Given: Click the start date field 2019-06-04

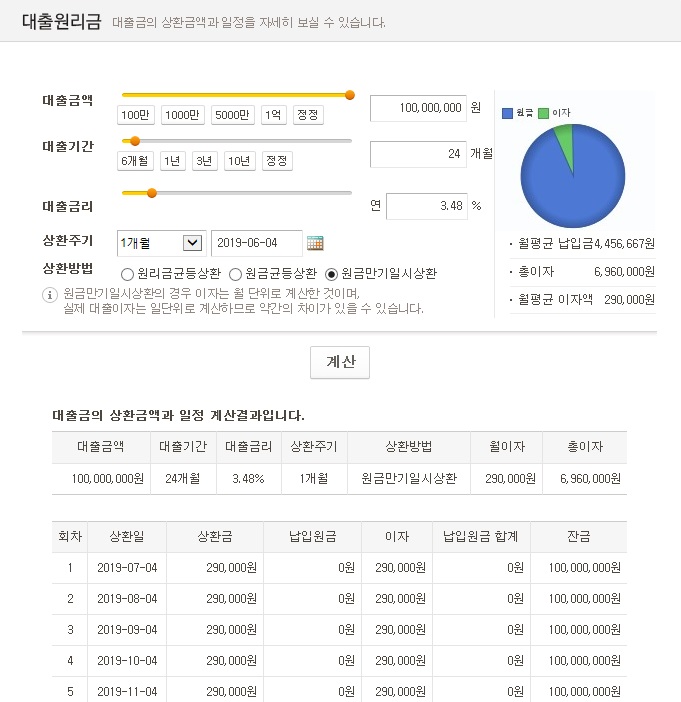Looking at the screenshot, I should [257, 243].
